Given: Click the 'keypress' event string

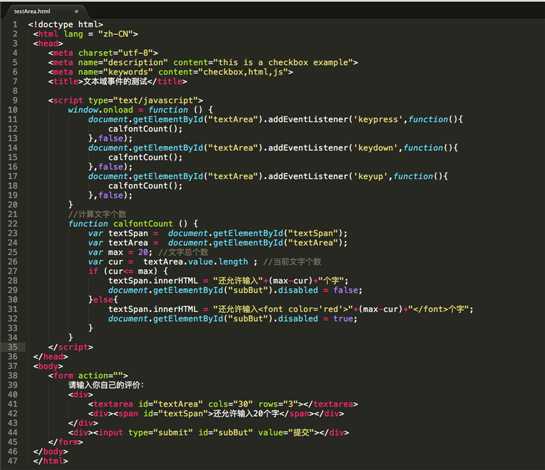Looking at the screenshot, I should tap(378, 120).
